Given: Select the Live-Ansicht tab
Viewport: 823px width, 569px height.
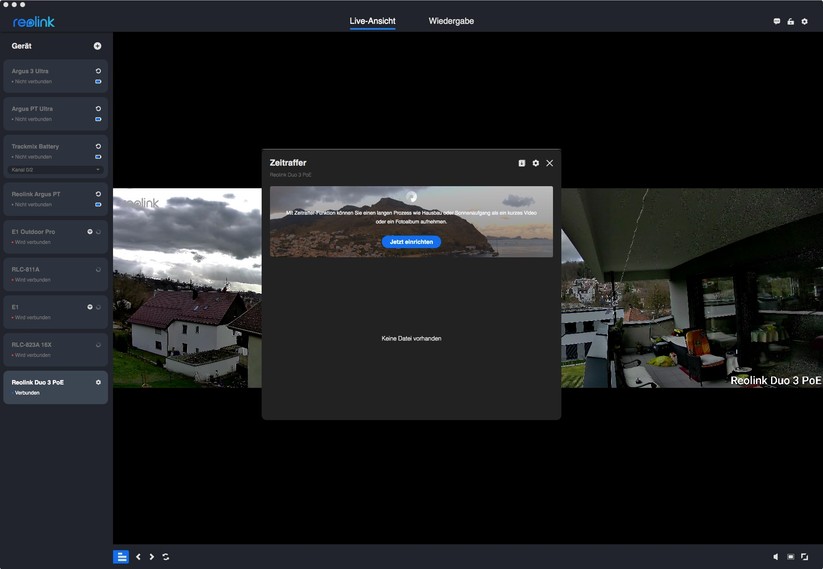Looking at the screenshot, I should [x=372, y=21].
